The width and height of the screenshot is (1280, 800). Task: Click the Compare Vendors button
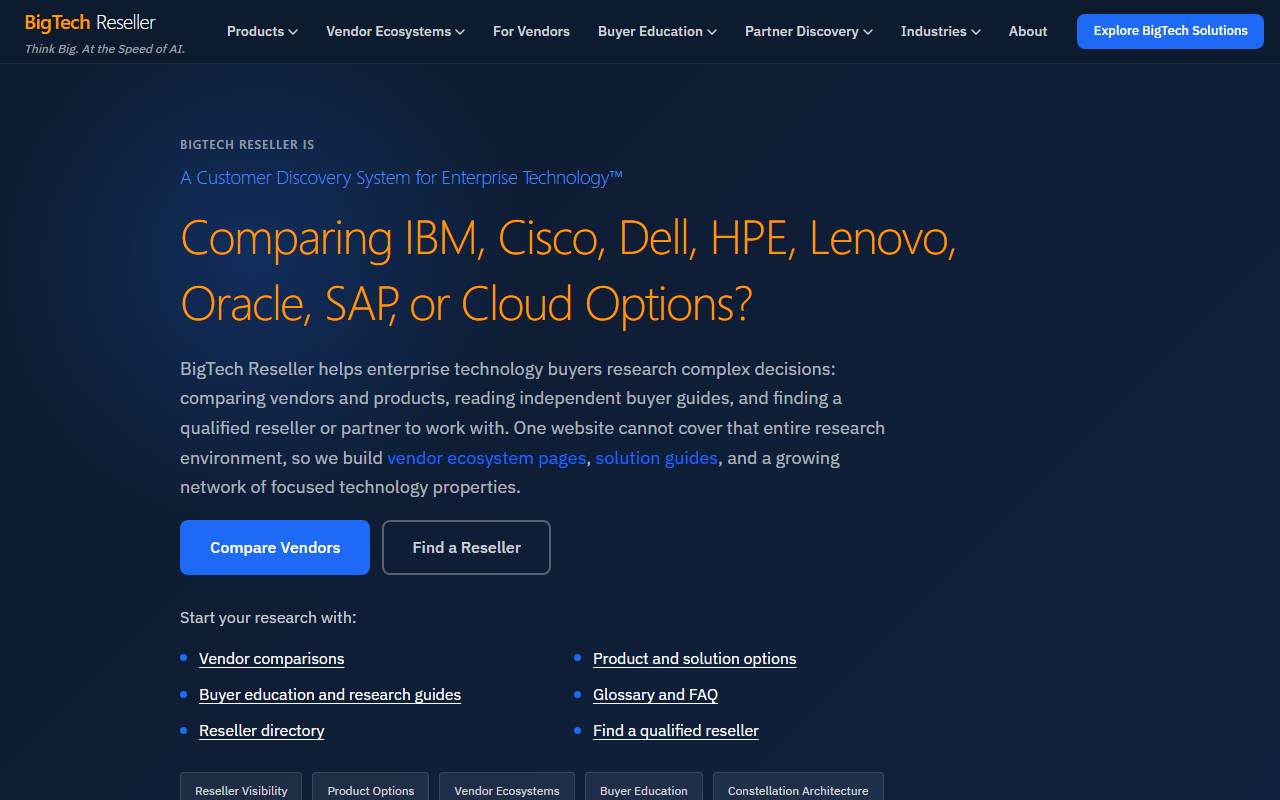[x=275, y=547]
